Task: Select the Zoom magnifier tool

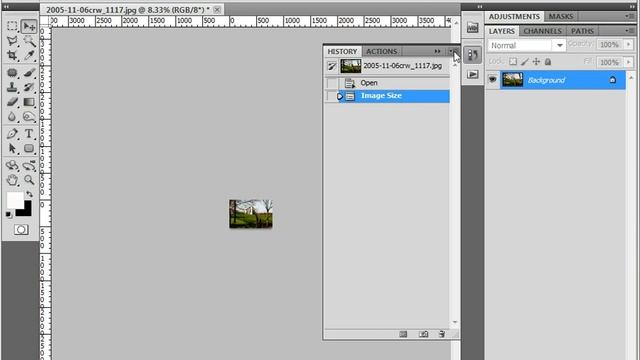Action: coord(29,180)
